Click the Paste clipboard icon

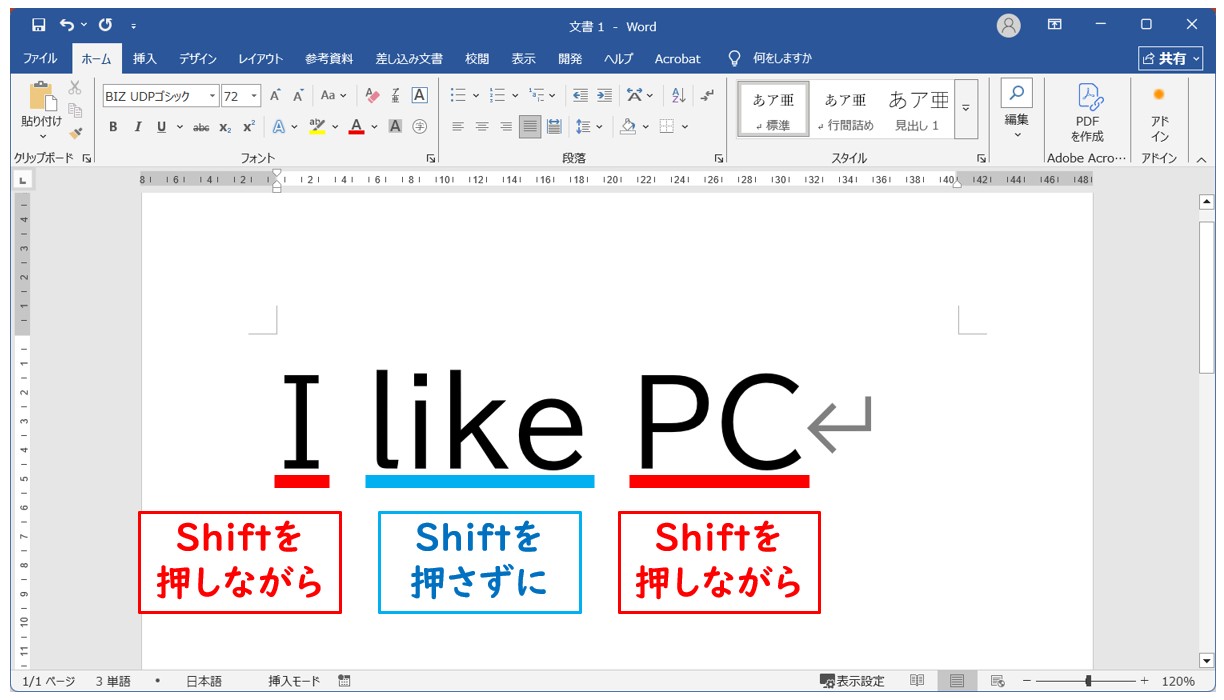coord(42,96)
